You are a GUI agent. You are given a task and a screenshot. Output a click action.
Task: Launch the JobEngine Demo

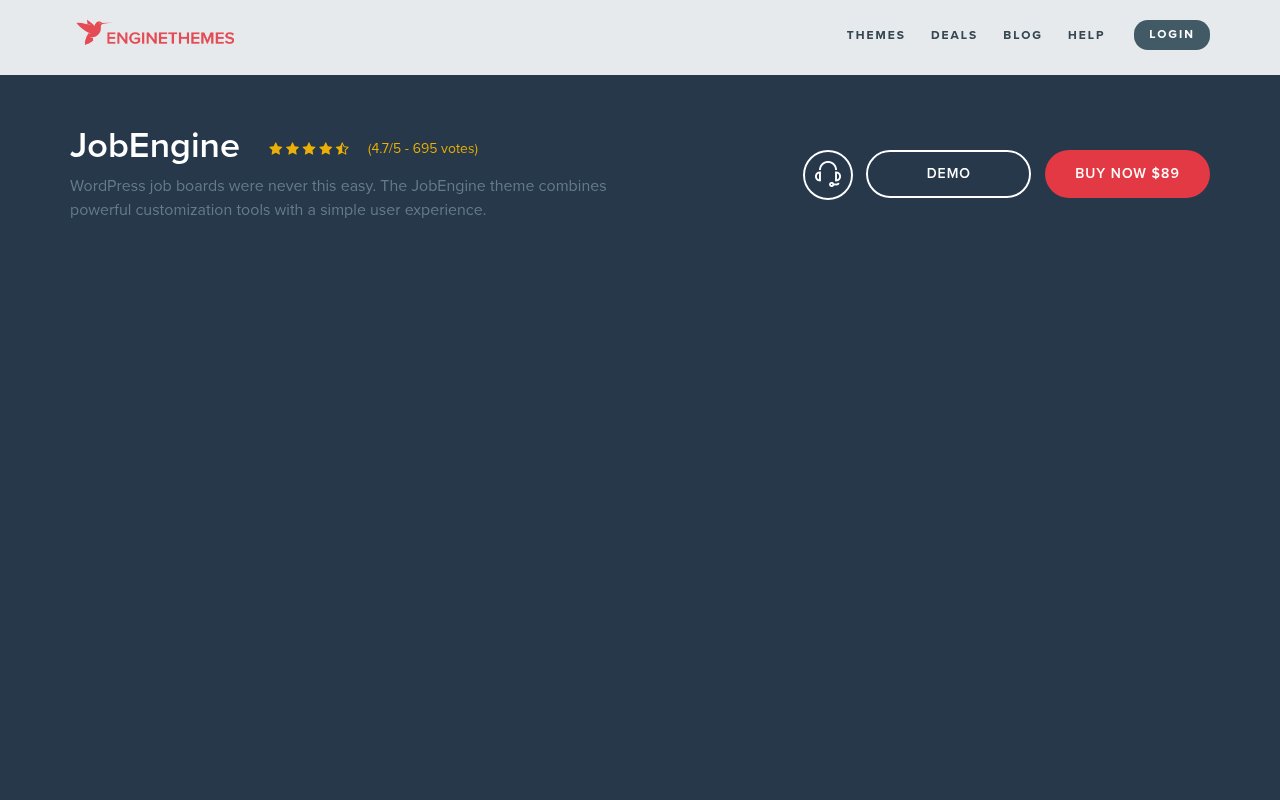(948, 174)
